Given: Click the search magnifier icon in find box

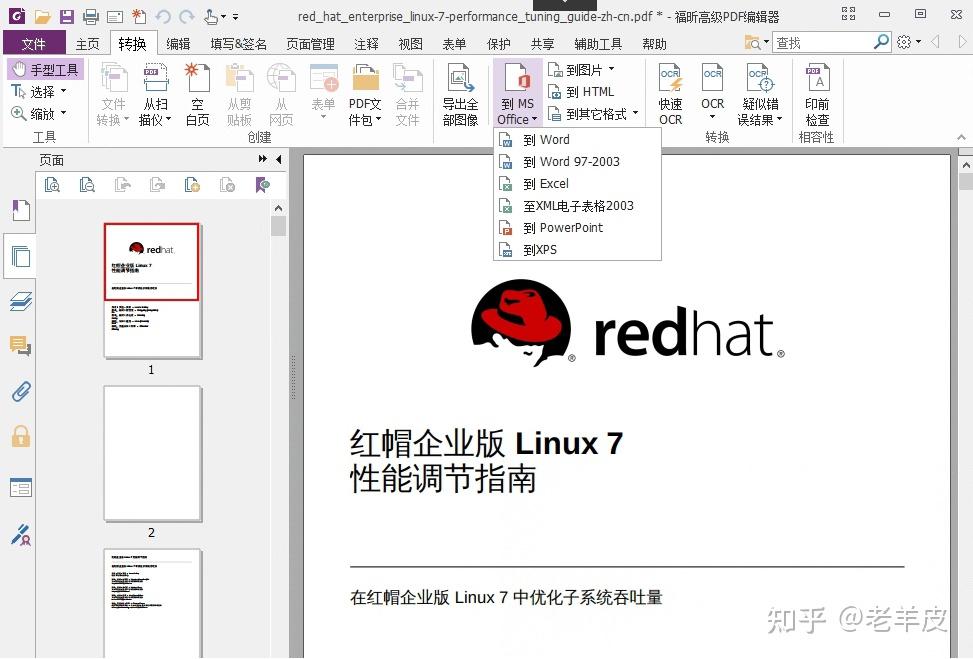Looking at the screenshot, I should click(x=881, y=42).
